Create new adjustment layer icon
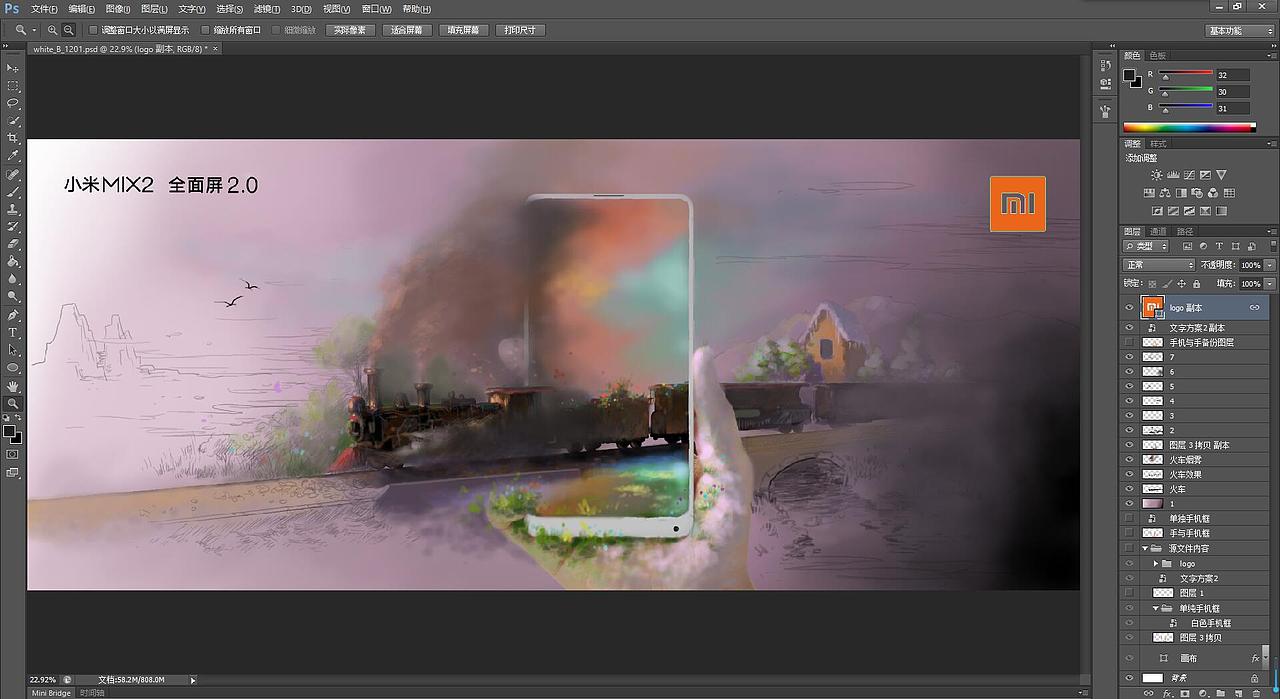This screenshot has height=699, width=1280. (1203, 692)
